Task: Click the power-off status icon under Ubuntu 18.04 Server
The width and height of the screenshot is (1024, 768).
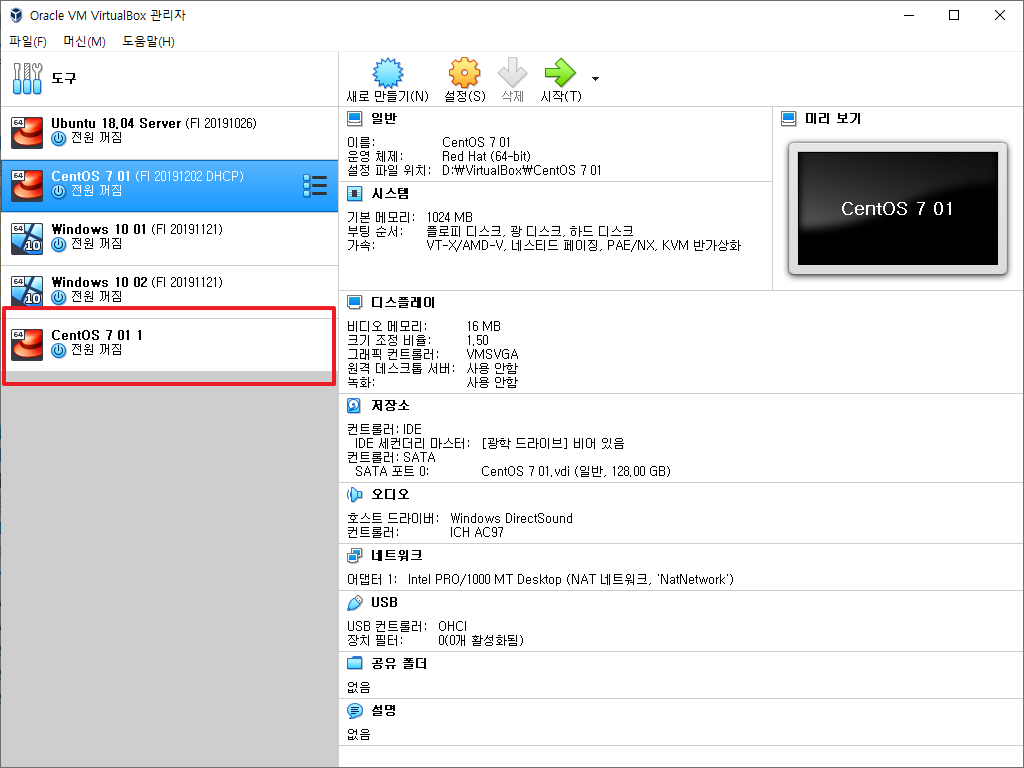Action: 59,138
